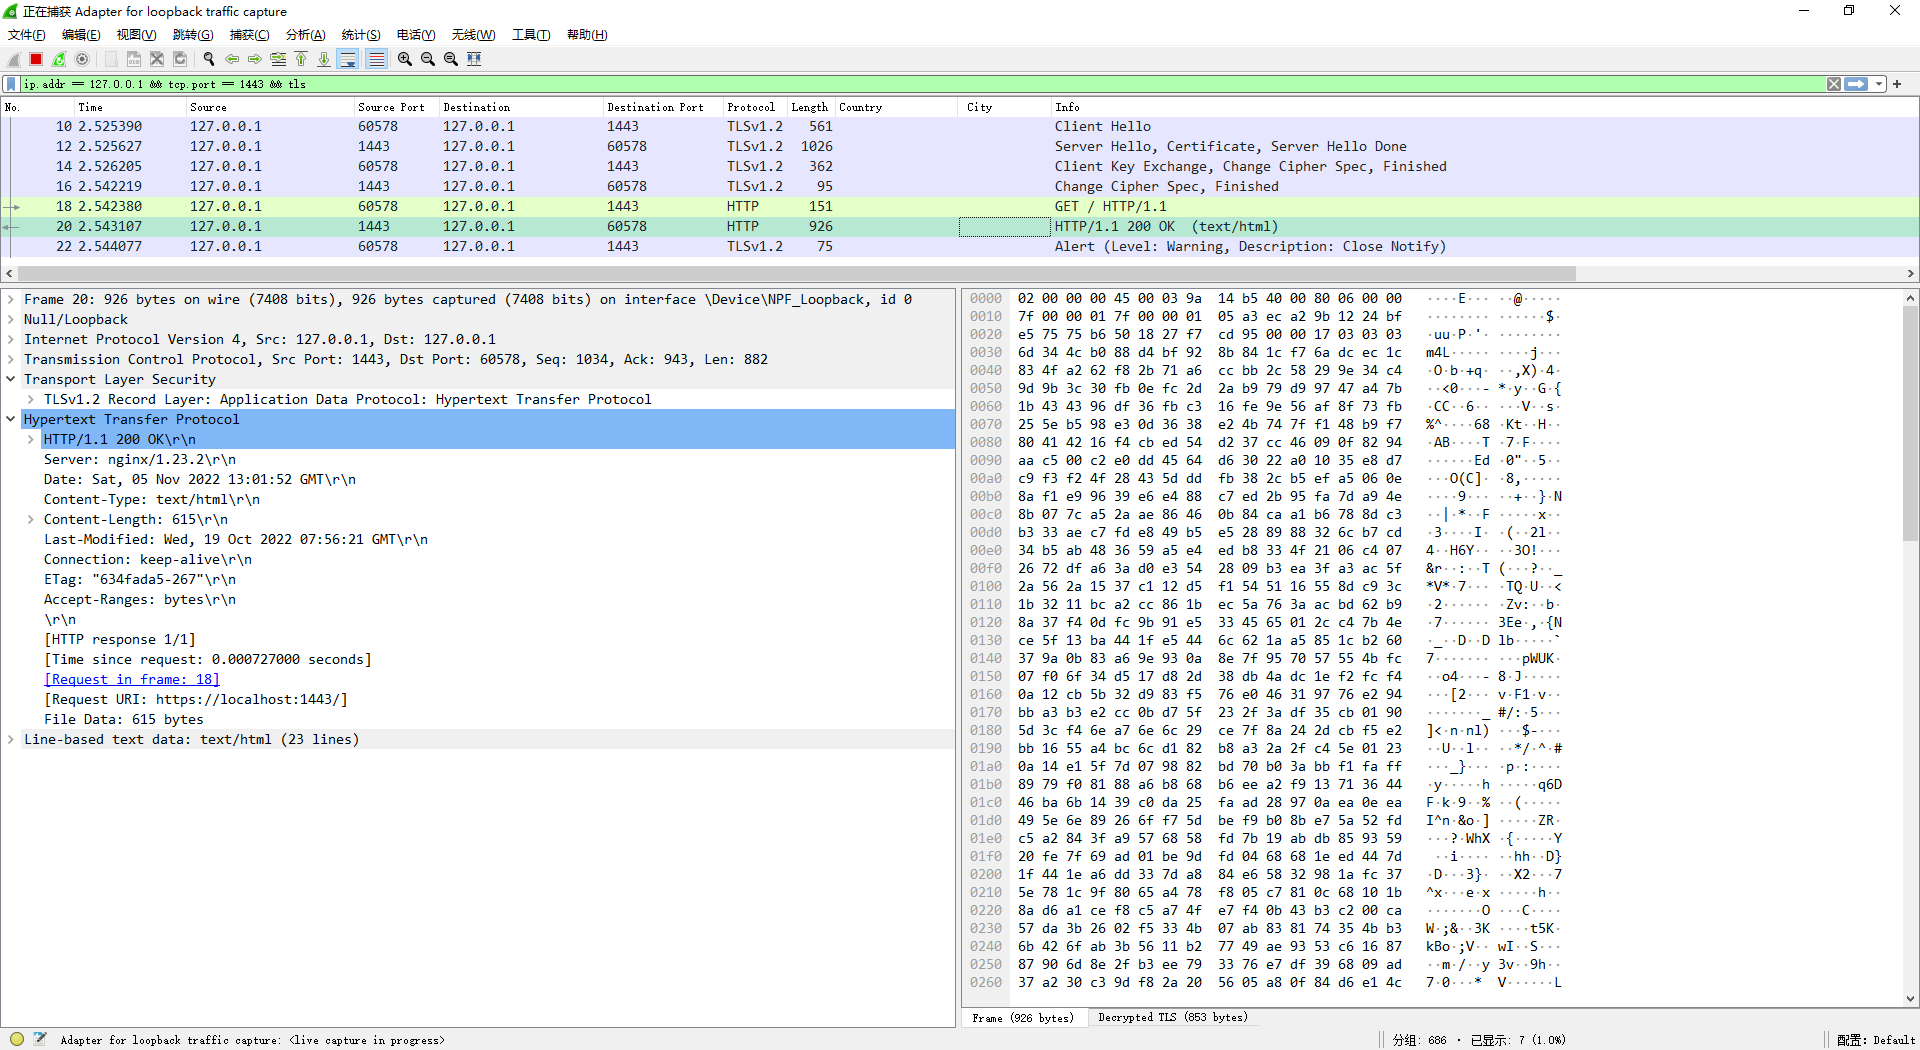Image resolution: width=1920 pixels, height=1050 pixels.
Task: Select the Alert Close Notify packet row
Action: (x=960, y=246)
